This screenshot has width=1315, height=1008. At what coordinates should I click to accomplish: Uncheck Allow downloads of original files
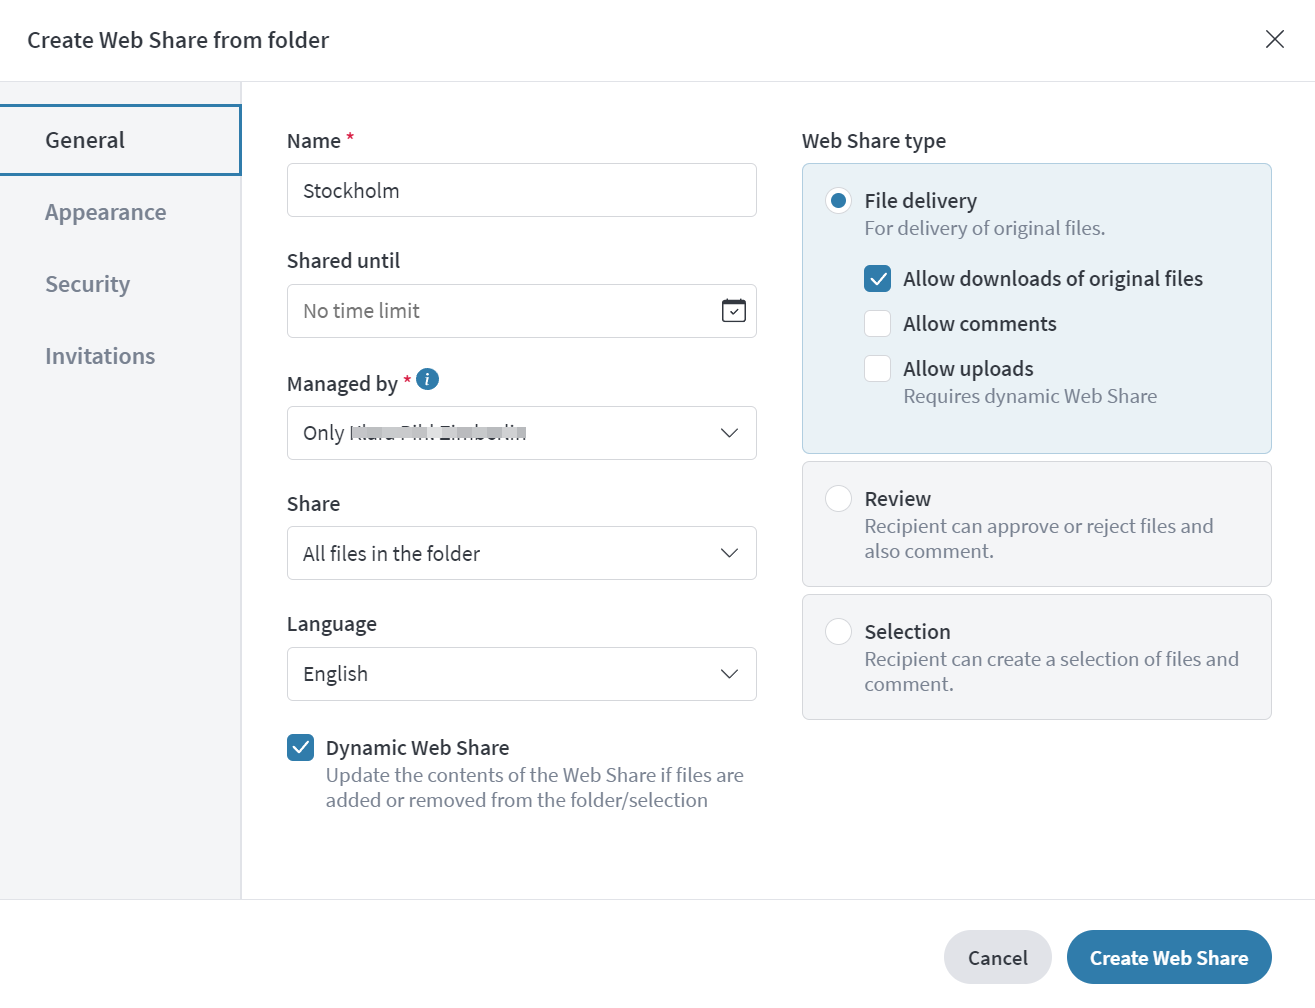tap(877, 279)
